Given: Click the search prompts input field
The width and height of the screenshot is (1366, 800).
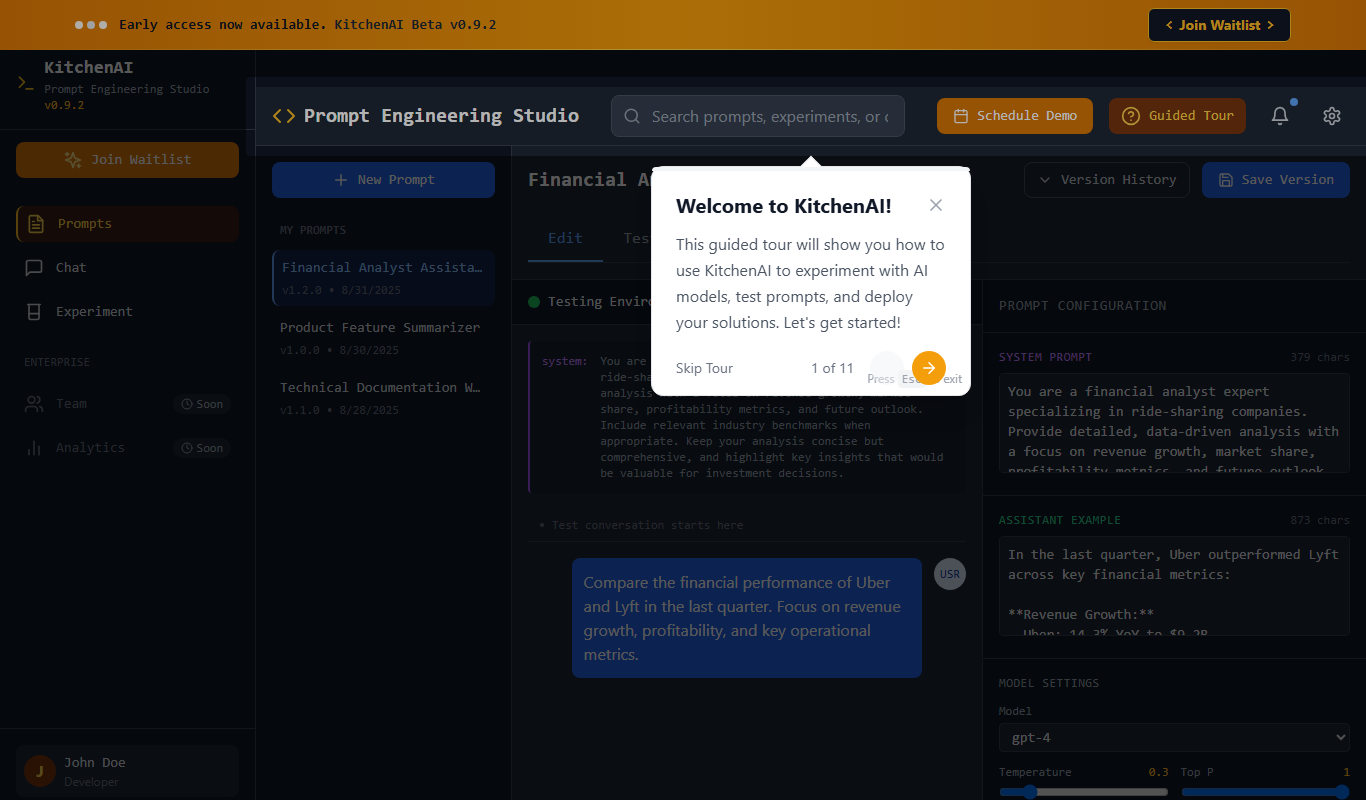Looking at the screenshot, I should [x=758, y=116].
